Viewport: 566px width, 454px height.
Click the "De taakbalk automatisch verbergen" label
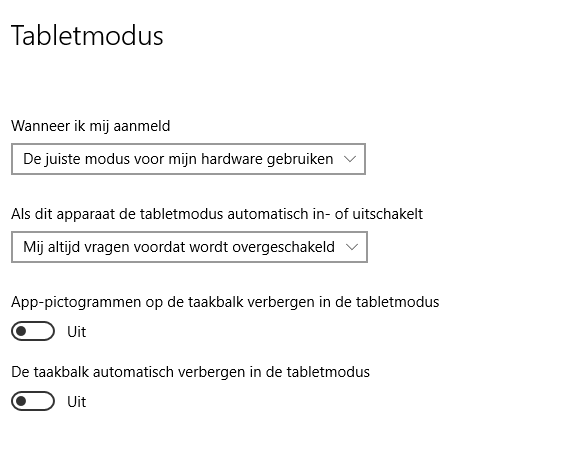point(191,372)
